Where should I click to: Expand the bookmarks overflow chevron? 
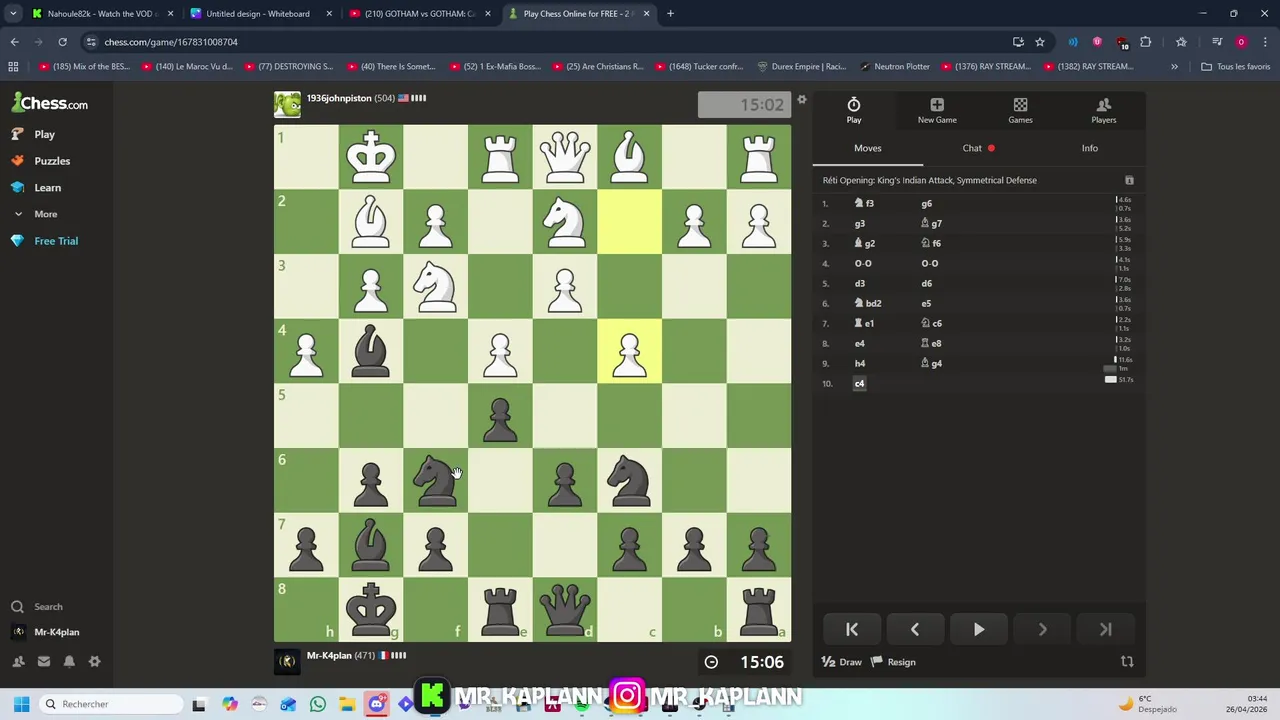[x=1174, y=67]
